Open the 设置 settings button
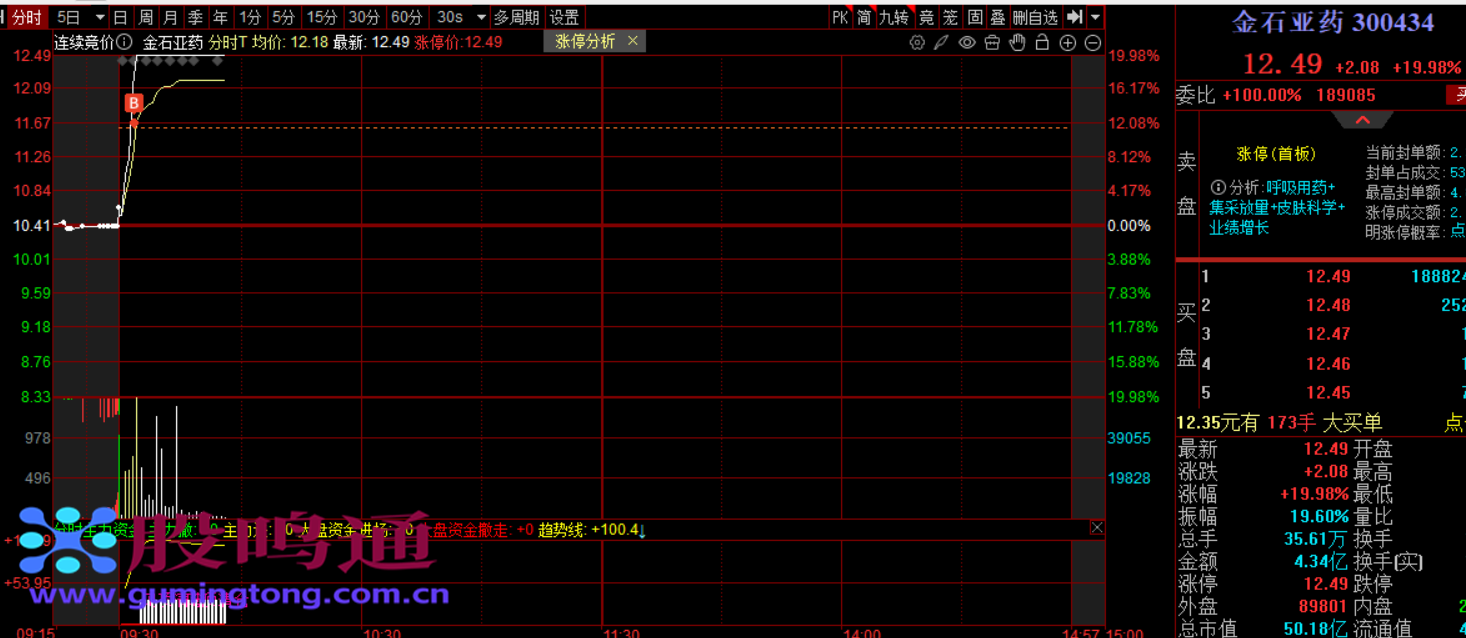The height and width of the screenshot is (638, 1466). point(564,17)
